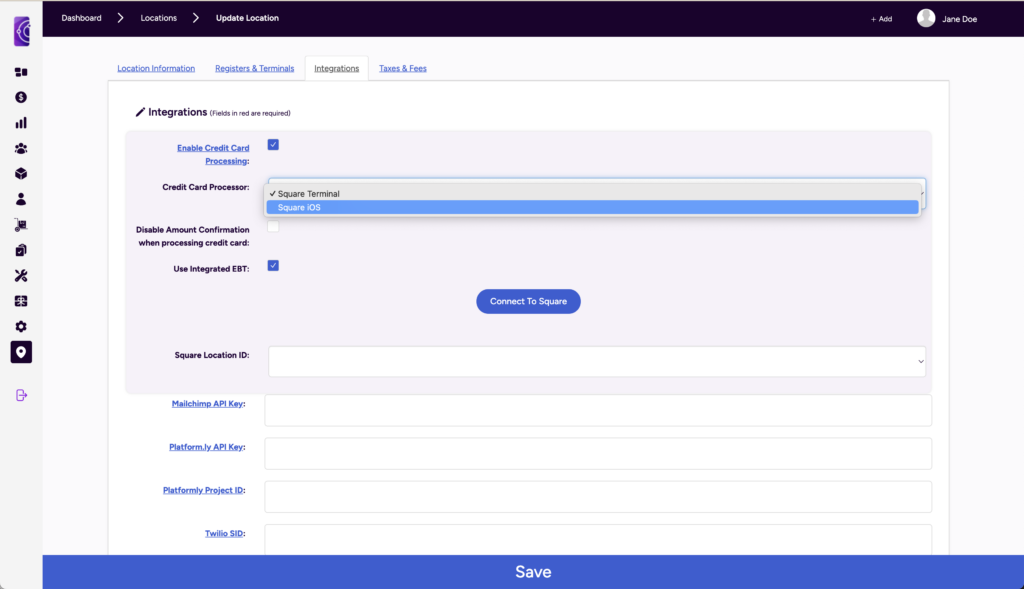Switch to Taxes & Fees tab
This screenshot has height=589, width=1024.
(x=403, y=69)
